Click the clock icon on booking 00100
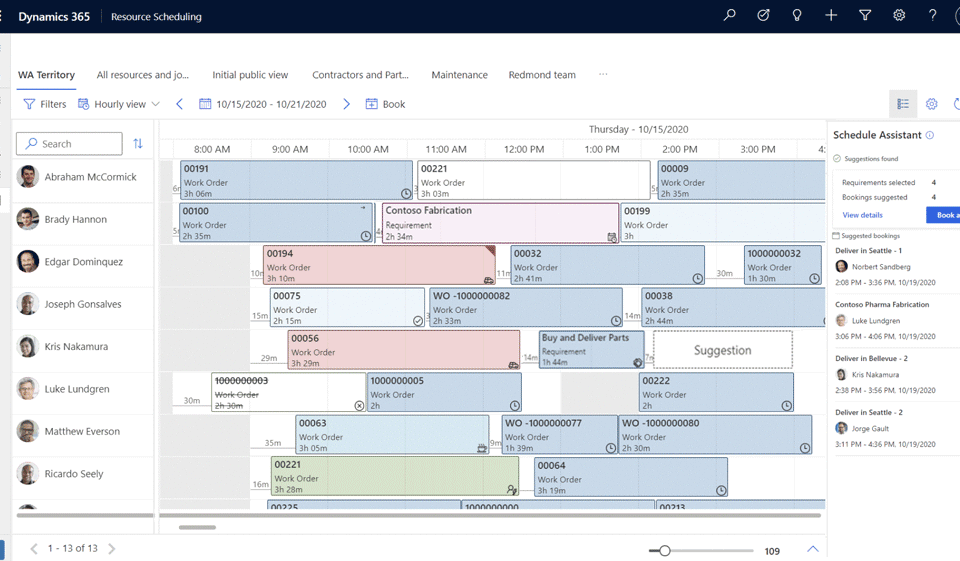This screenshot has height=561, width=960. click(x=366, y=236)
